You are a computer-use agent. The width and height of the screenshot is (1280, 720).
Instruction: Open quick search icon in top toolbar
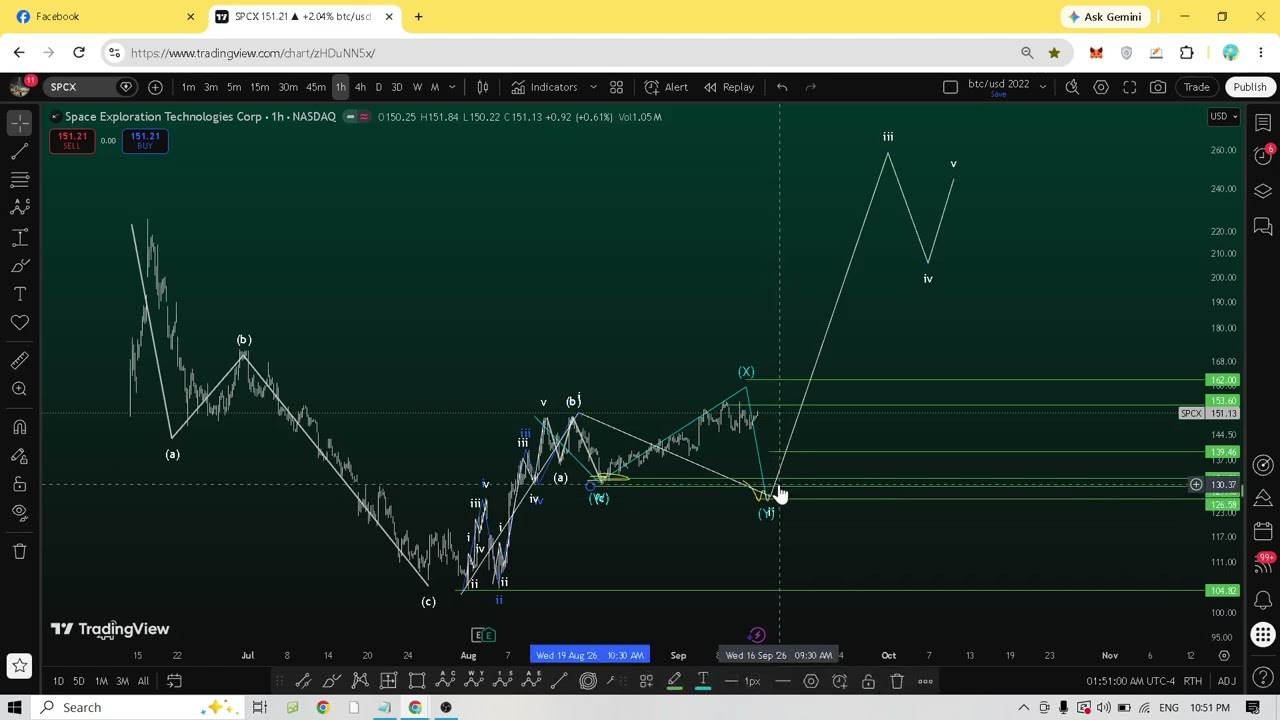coord(1072,87)
